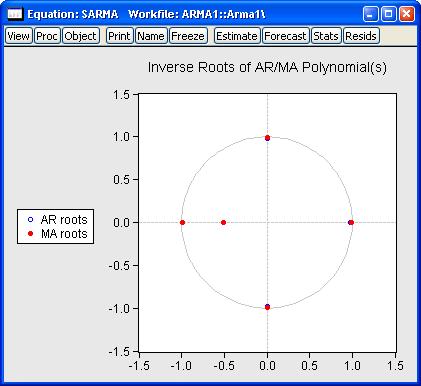The image size is (421, 386).
Task: Click the root marker at bottom of unit circle
Action: (267, 307)
